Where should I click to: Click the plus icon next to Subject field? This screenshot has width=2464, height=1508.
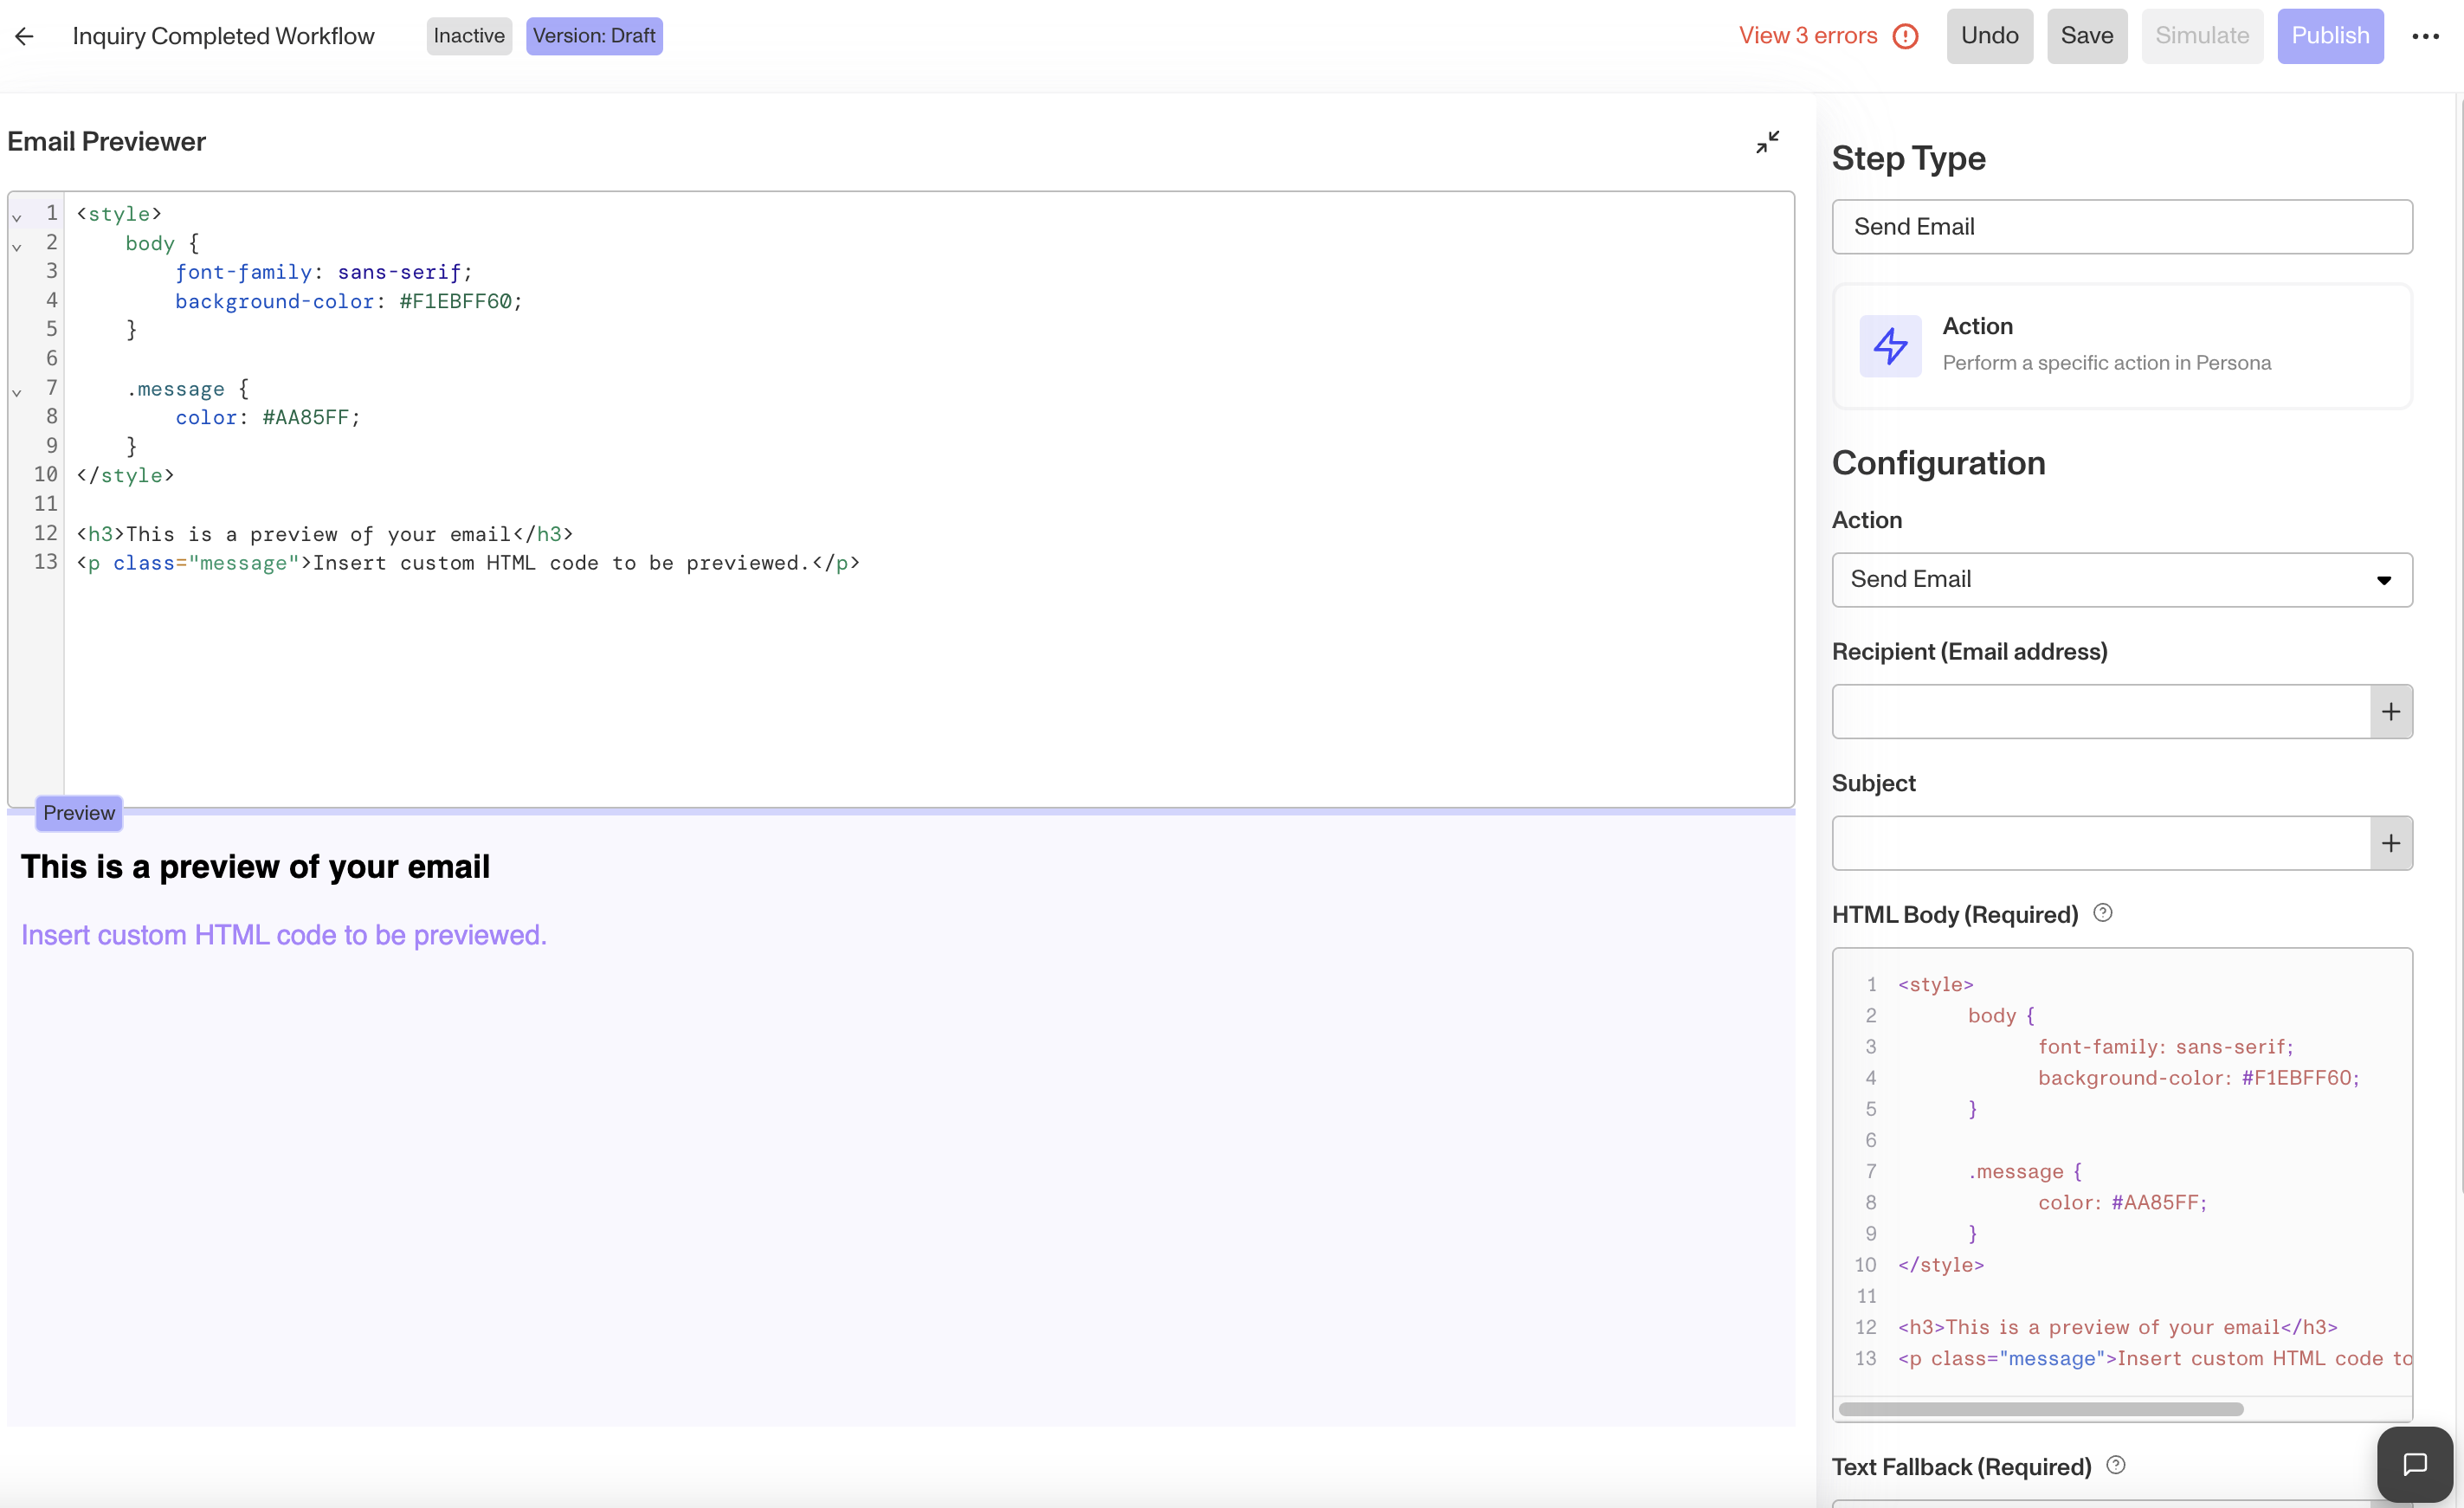coord(2390,843)
